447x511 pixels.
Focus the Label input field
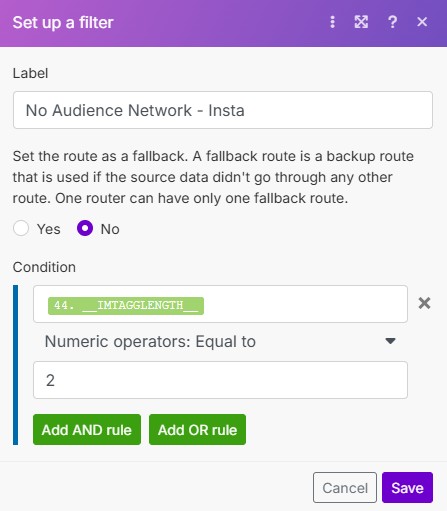[223, 110]
